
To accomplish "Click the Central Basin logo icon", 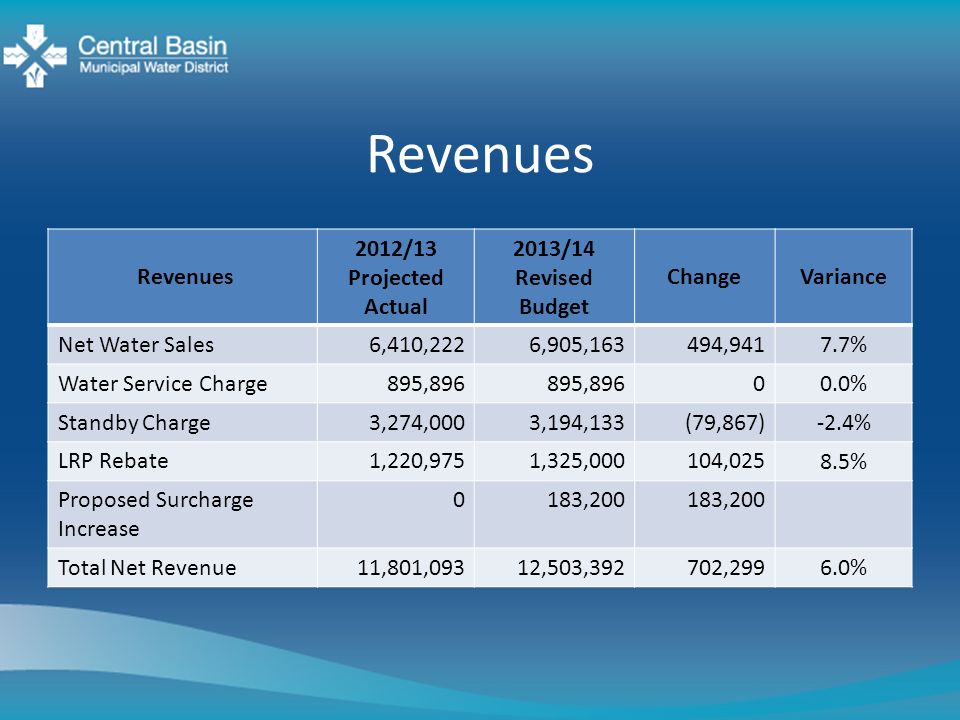I will coord(35,56).
